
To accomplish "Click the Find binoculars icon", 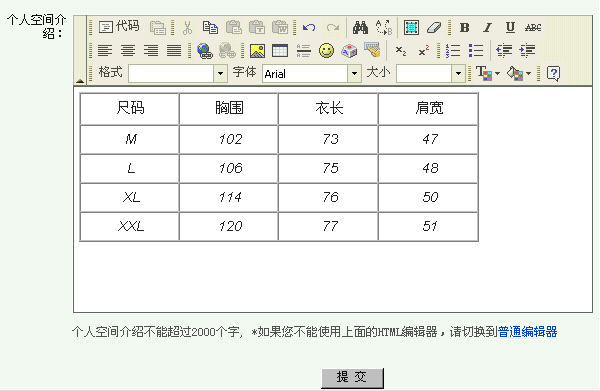I will [360, 28].
